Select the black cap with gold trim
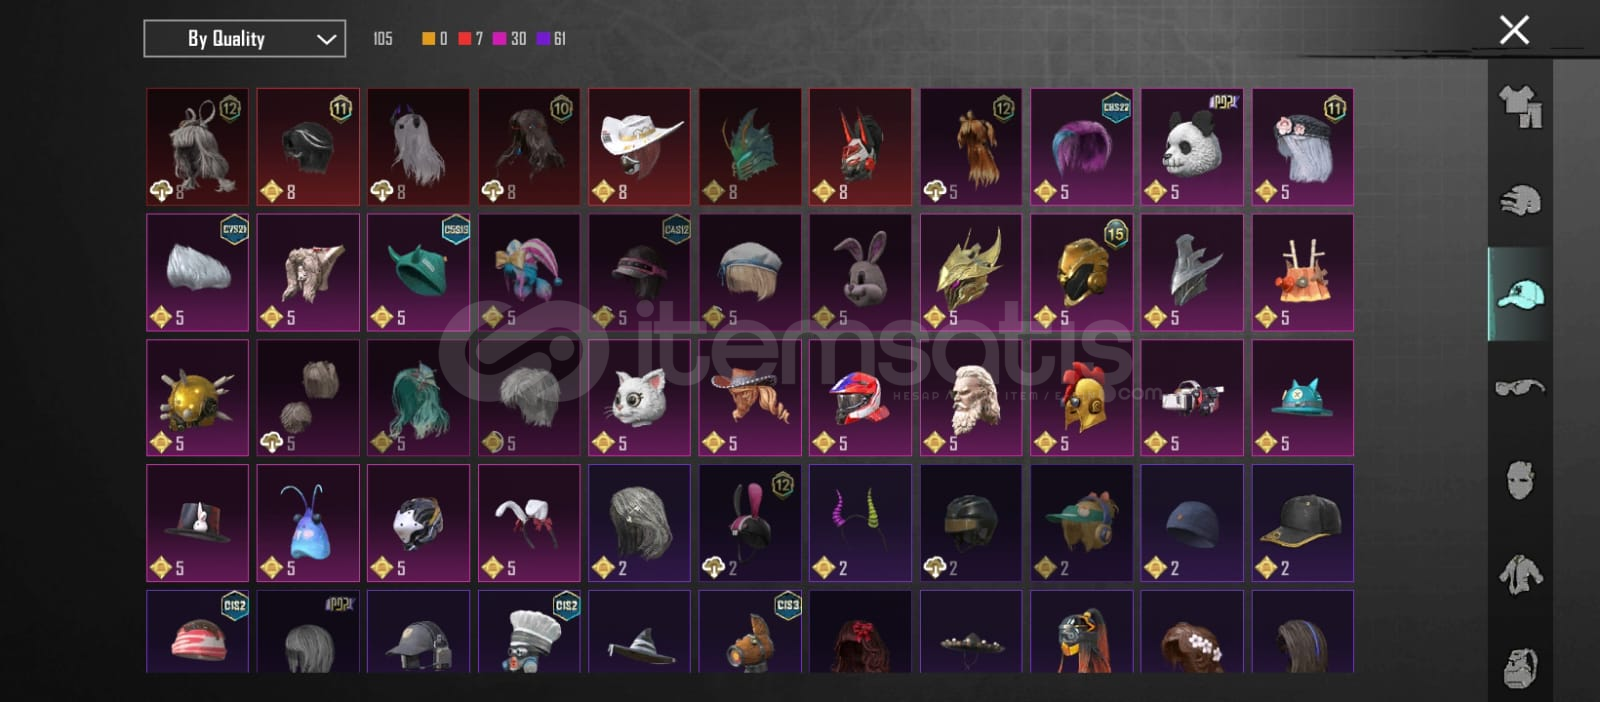 tap(1302, 523)
